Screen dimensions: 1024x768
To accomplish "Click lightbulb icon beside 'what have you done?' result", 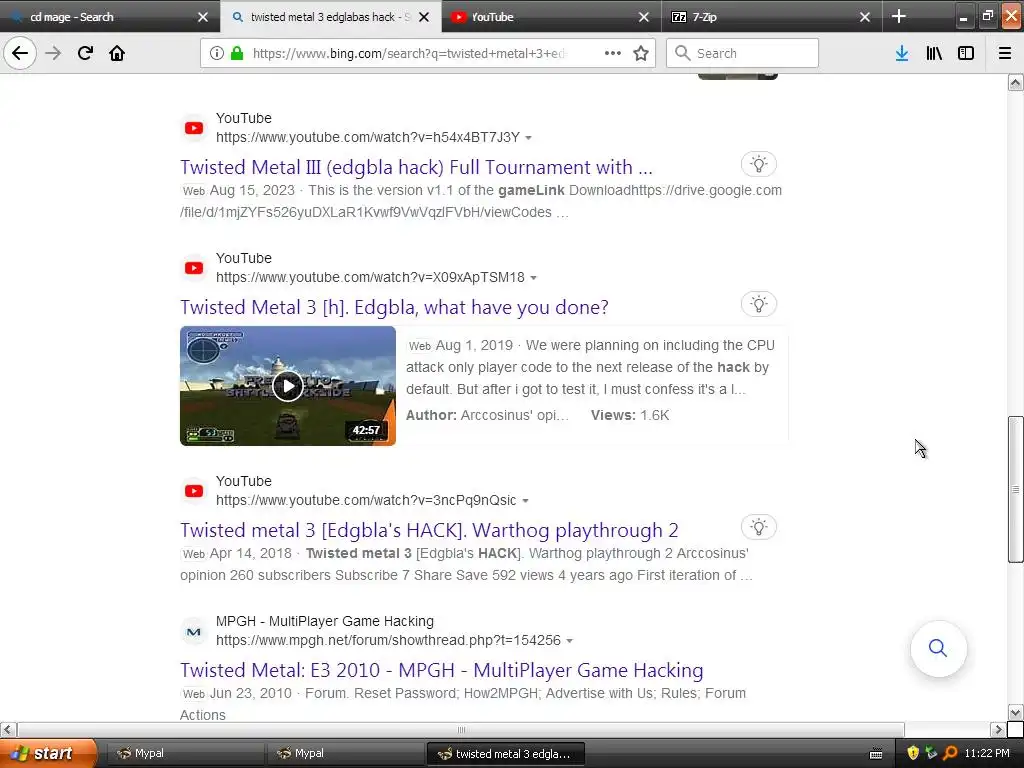I will click(x=758, y=304).
